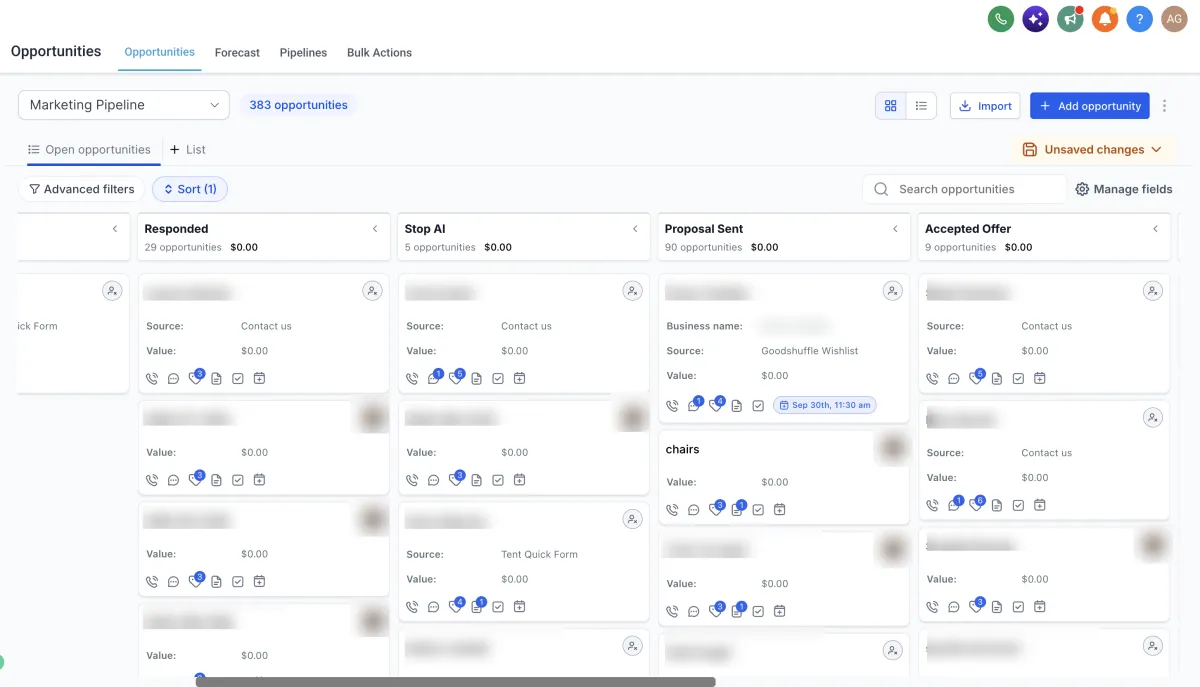Open notes icon on Goodshuffle Wishlist card

pos(737,405)
